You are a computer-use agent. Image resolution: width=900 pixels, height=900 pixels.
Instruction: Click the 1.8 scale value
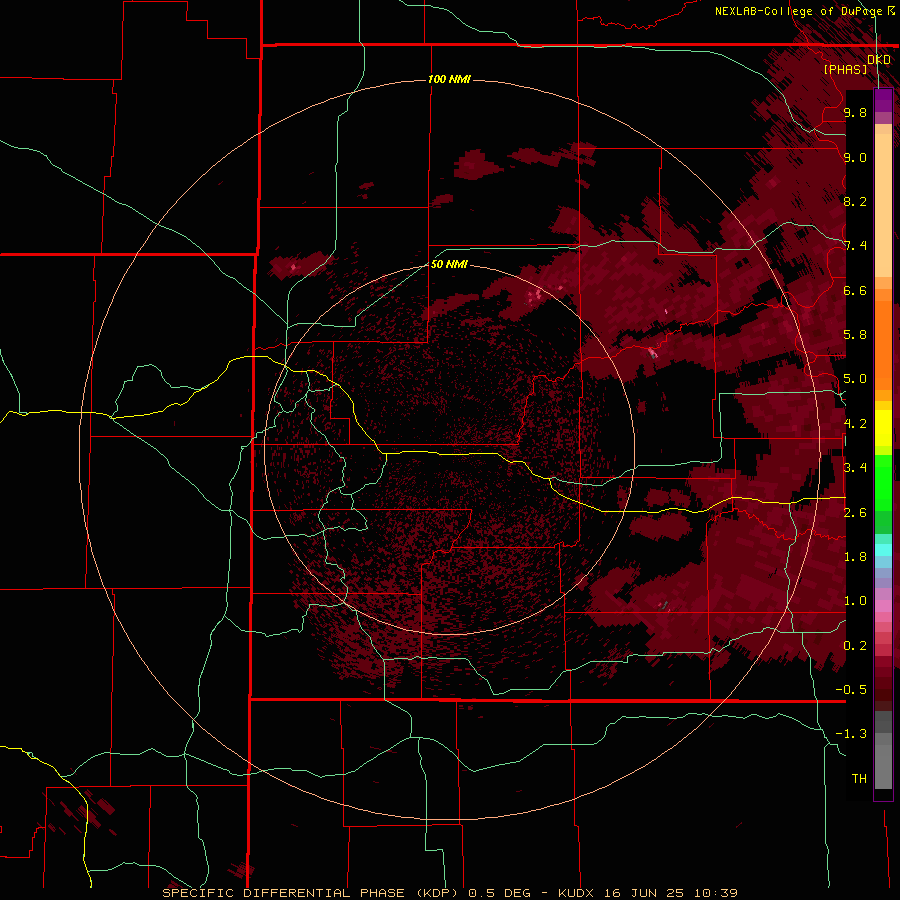pos(855,557)
